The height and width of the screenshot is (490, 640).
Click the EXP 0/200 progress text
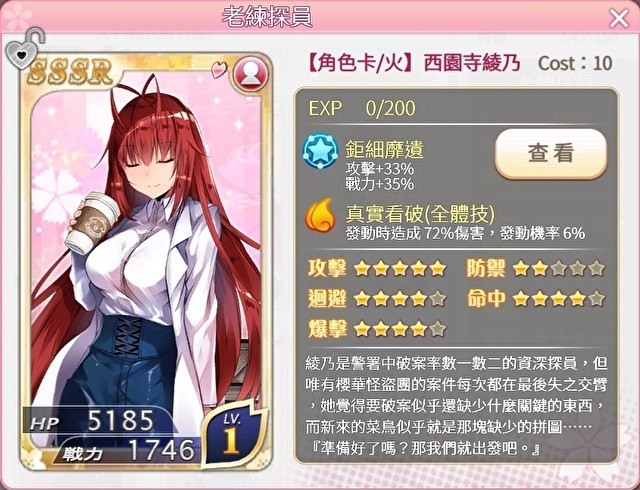click(x=362, y=108)
